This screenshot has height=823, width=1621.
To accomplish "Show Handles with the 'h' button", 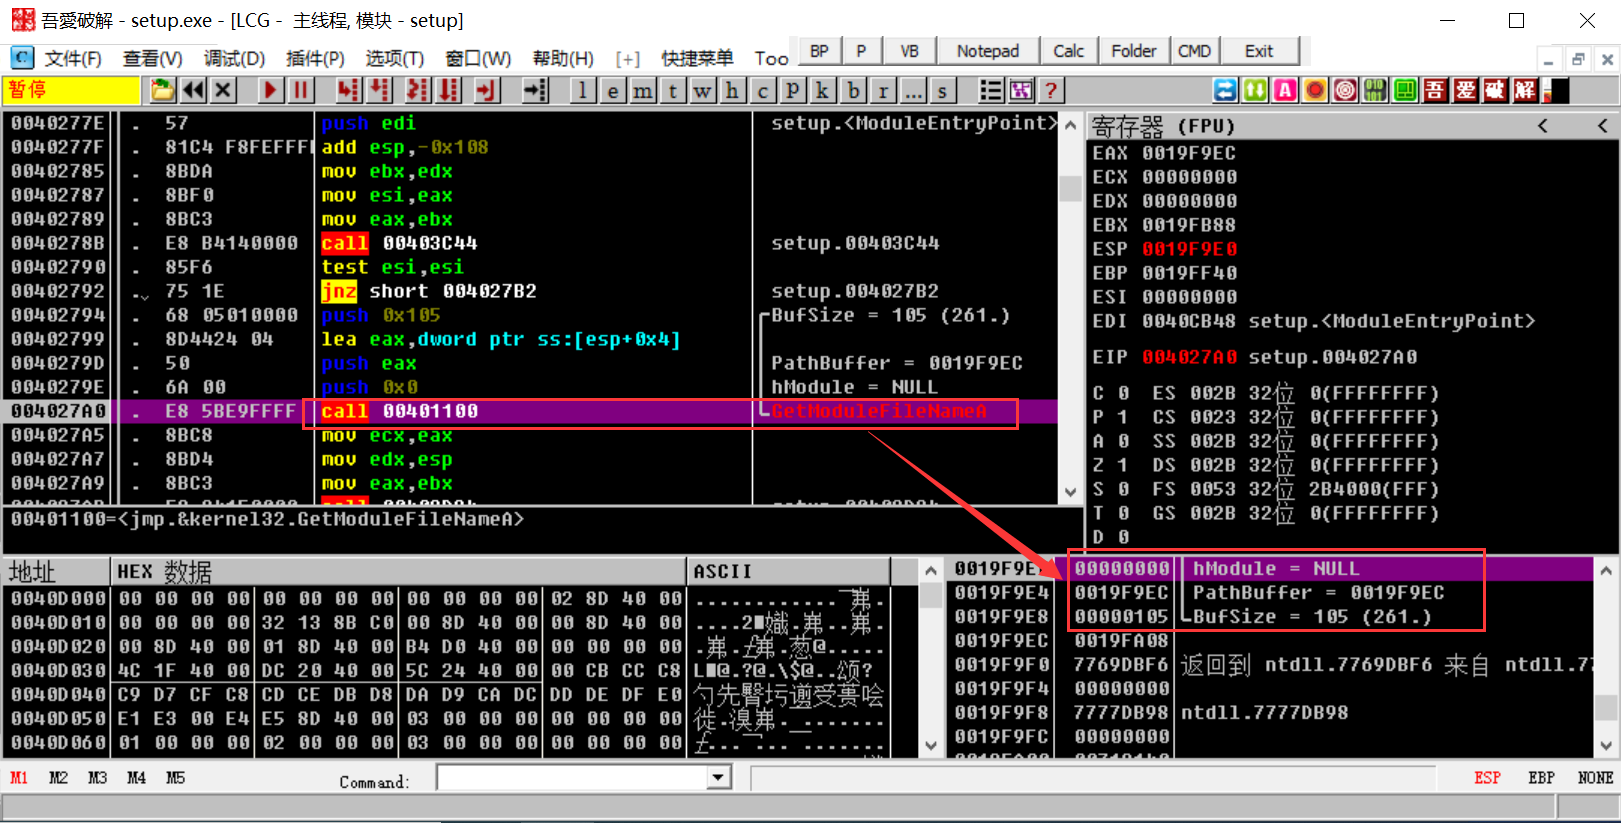I will point(733,91).
